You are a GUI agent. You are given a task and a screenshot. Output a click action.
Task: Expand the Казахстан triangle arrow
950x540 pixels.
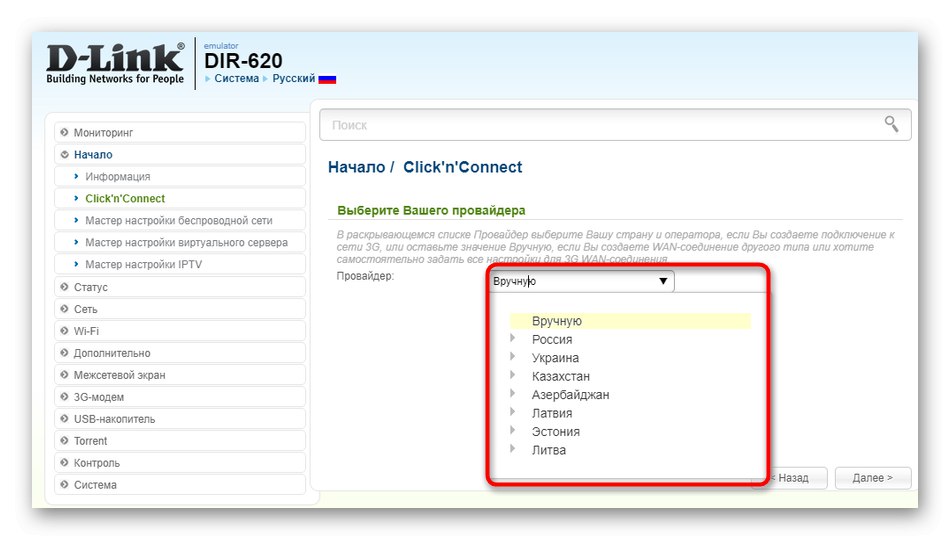coord(513,375)
